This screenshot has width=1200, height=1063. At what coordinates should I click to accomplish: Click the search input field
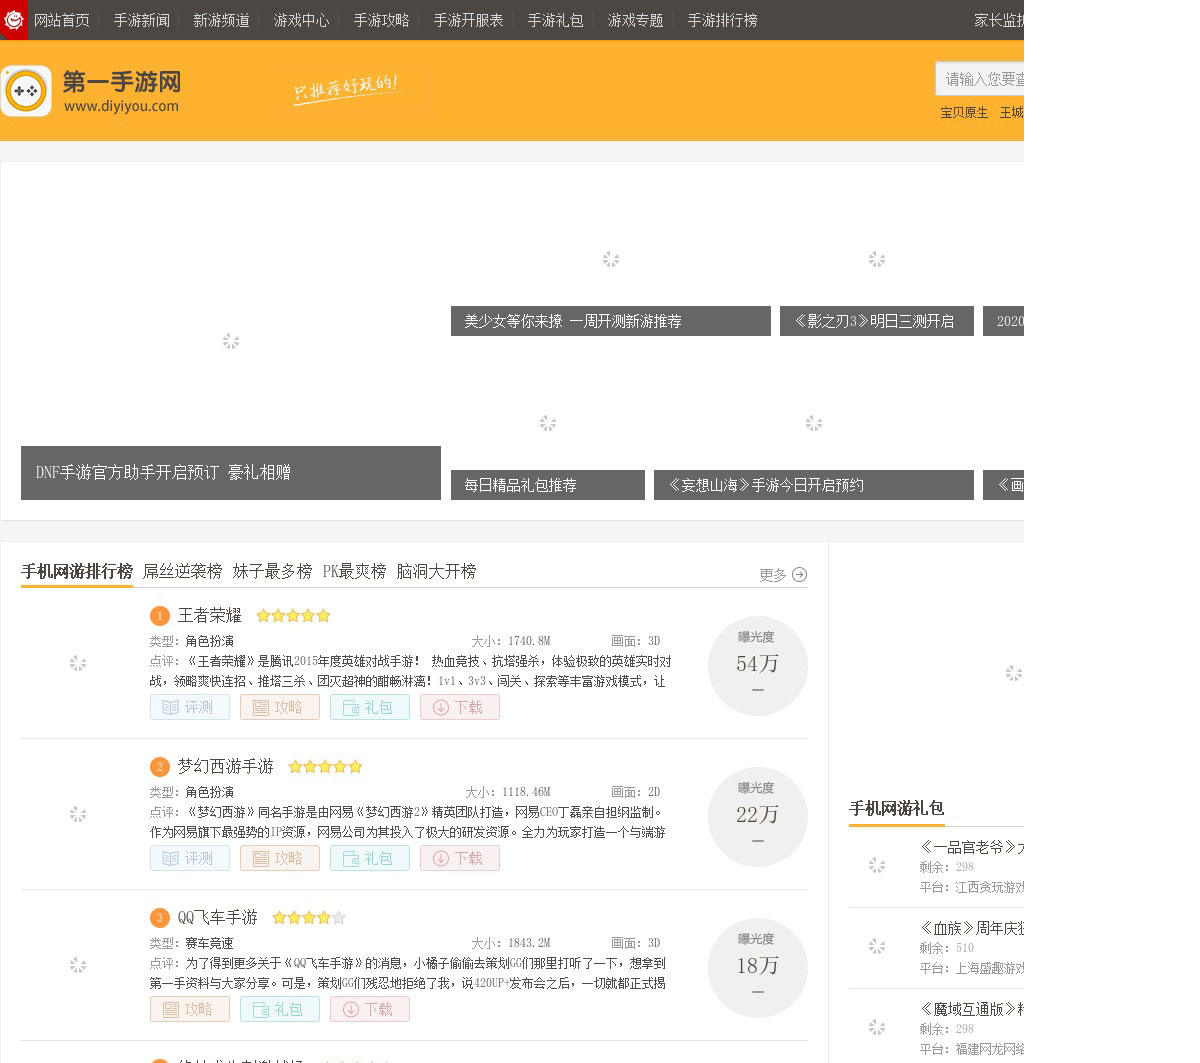pos(982,79)
